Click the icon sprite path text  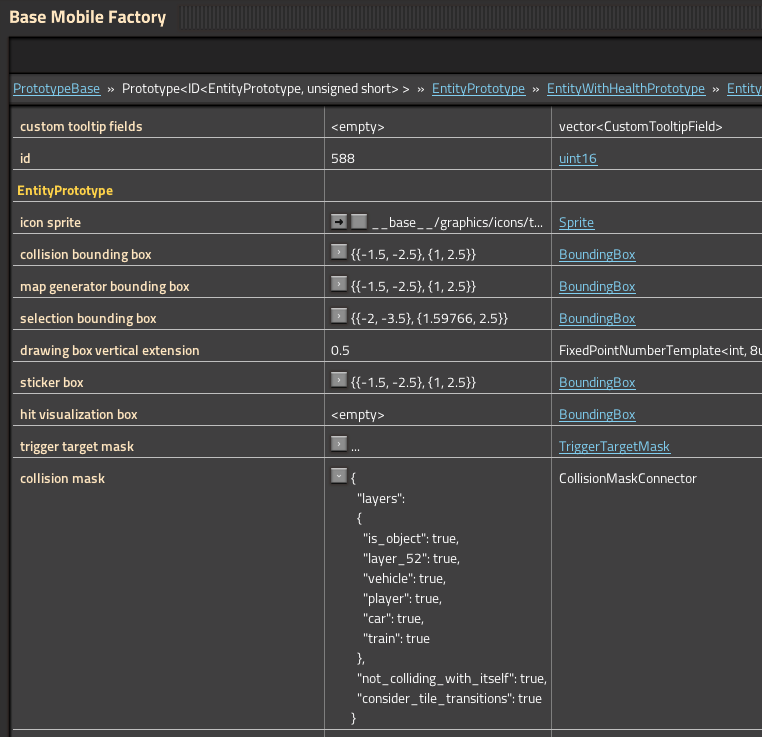(x=457, y=223)
